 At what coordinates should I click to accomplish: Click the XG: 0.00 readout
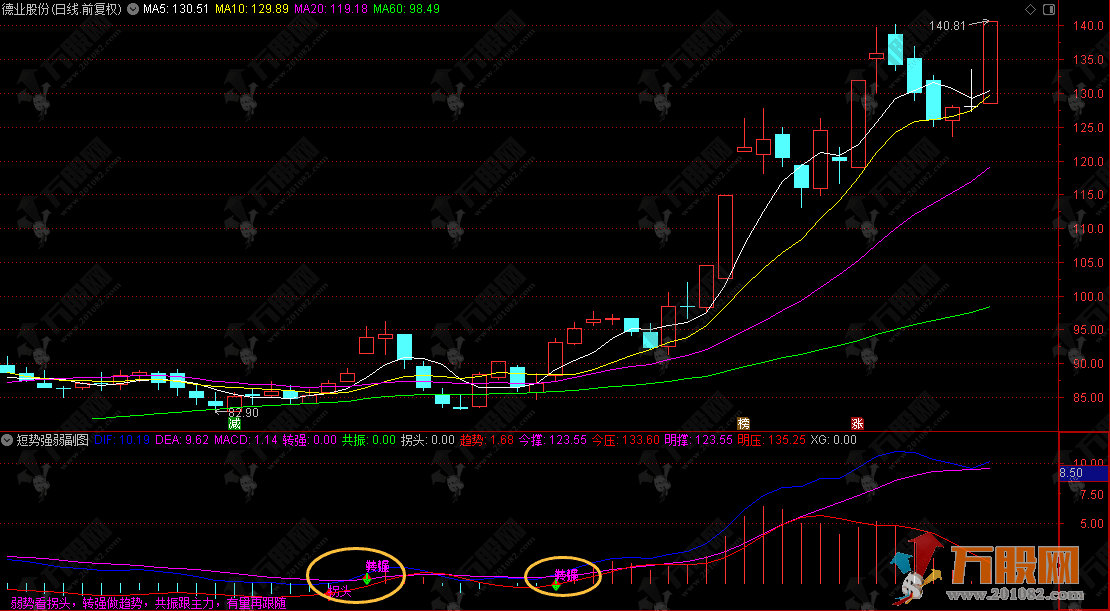833,440
